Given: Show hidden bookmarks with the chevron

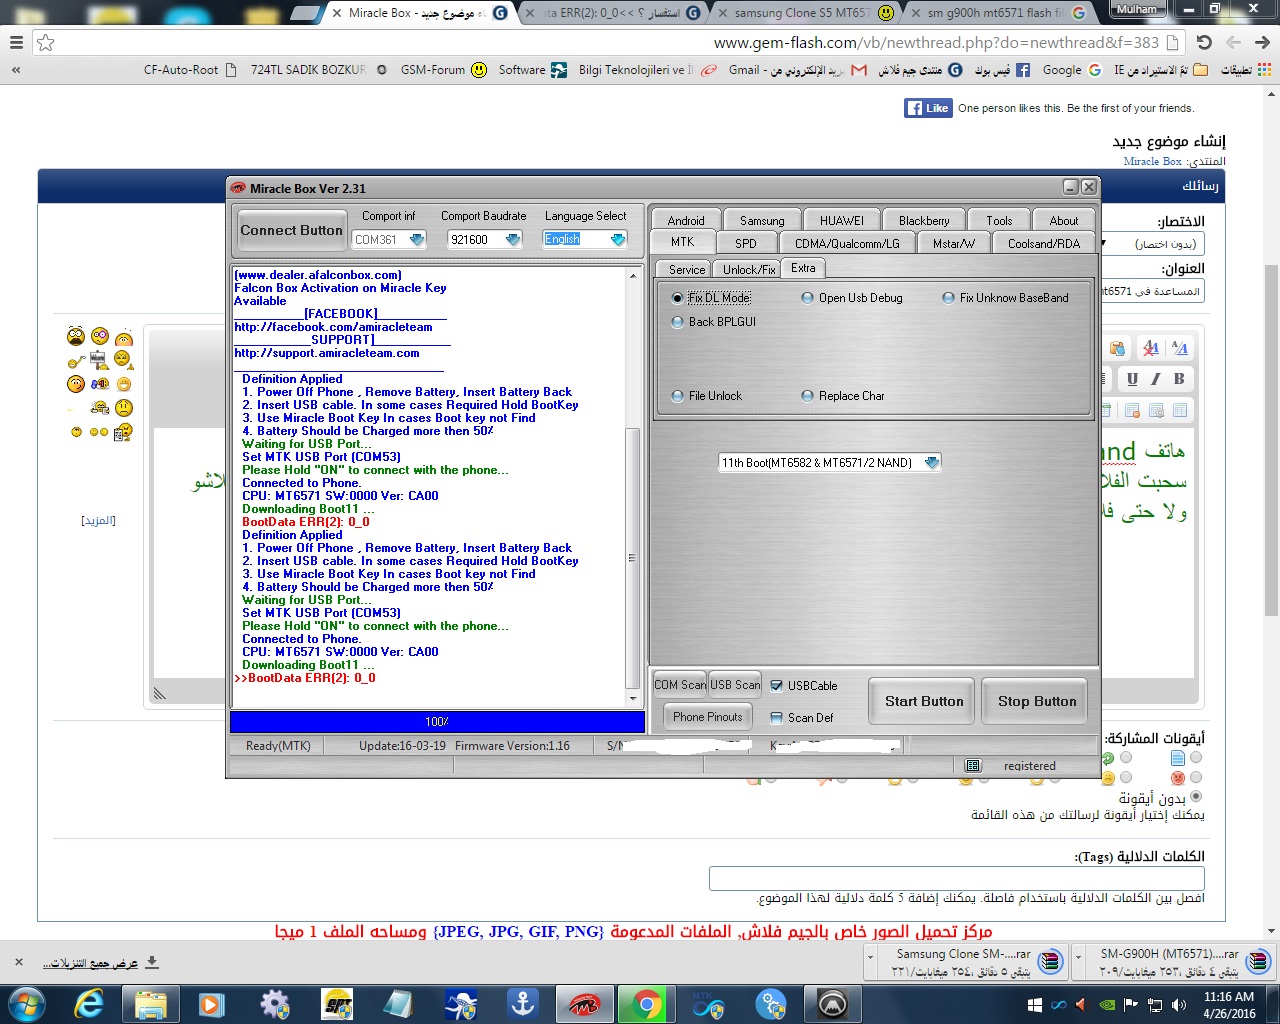Looking at the screenshot, I should click(x=15, y=70).
